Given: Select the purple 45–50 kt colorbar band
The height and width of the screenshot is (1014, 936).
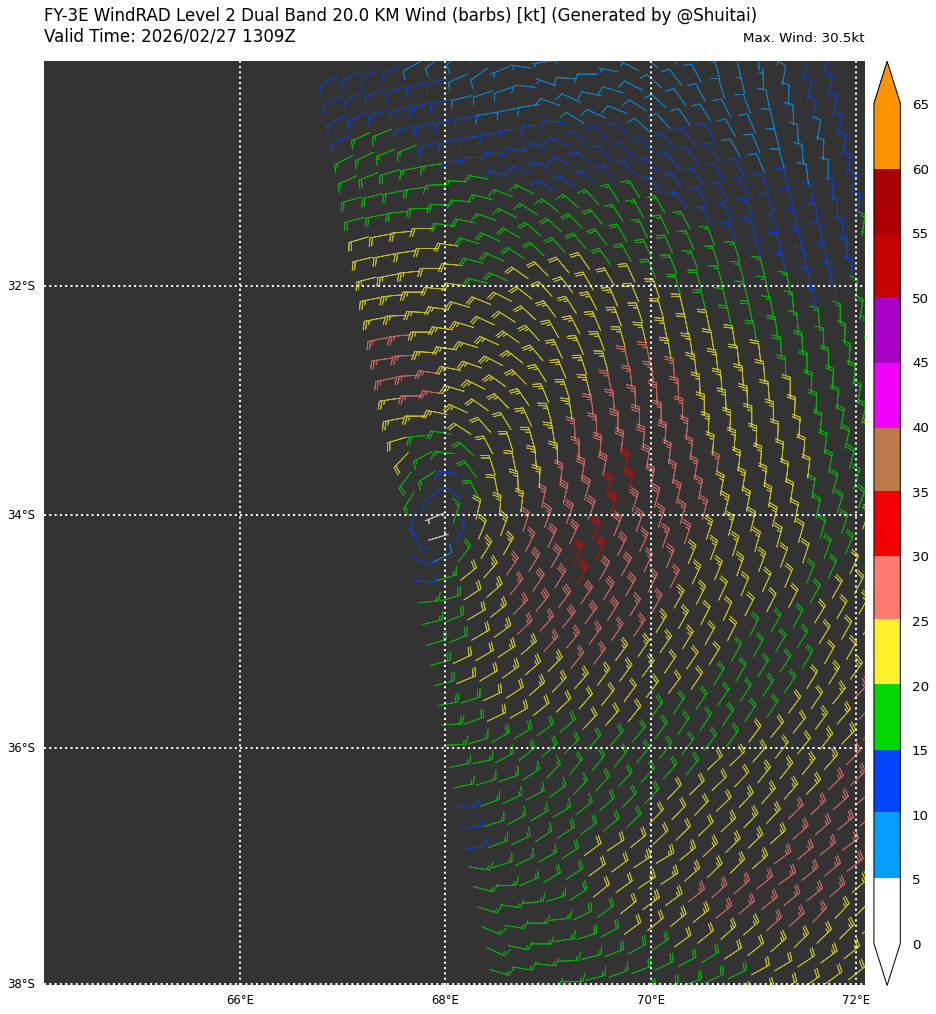Looking at the screenshot, I should tap(886, 330).
